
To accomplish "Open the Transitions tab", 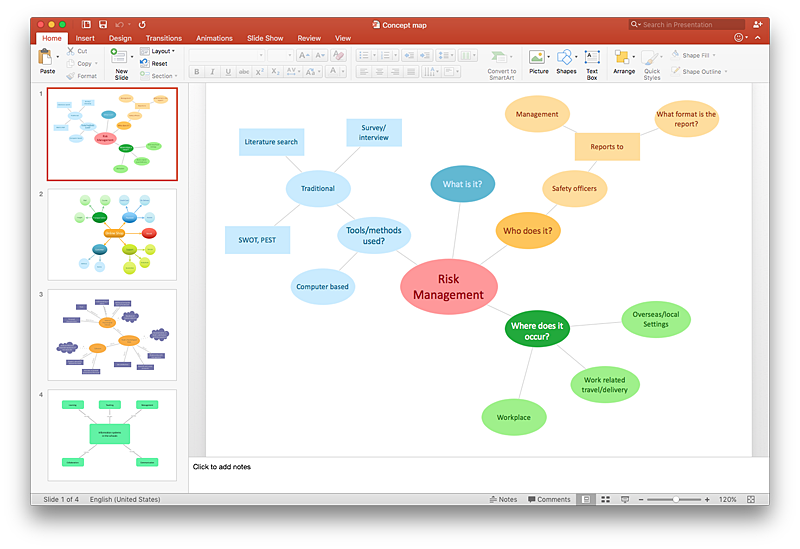I will [164, 38].
